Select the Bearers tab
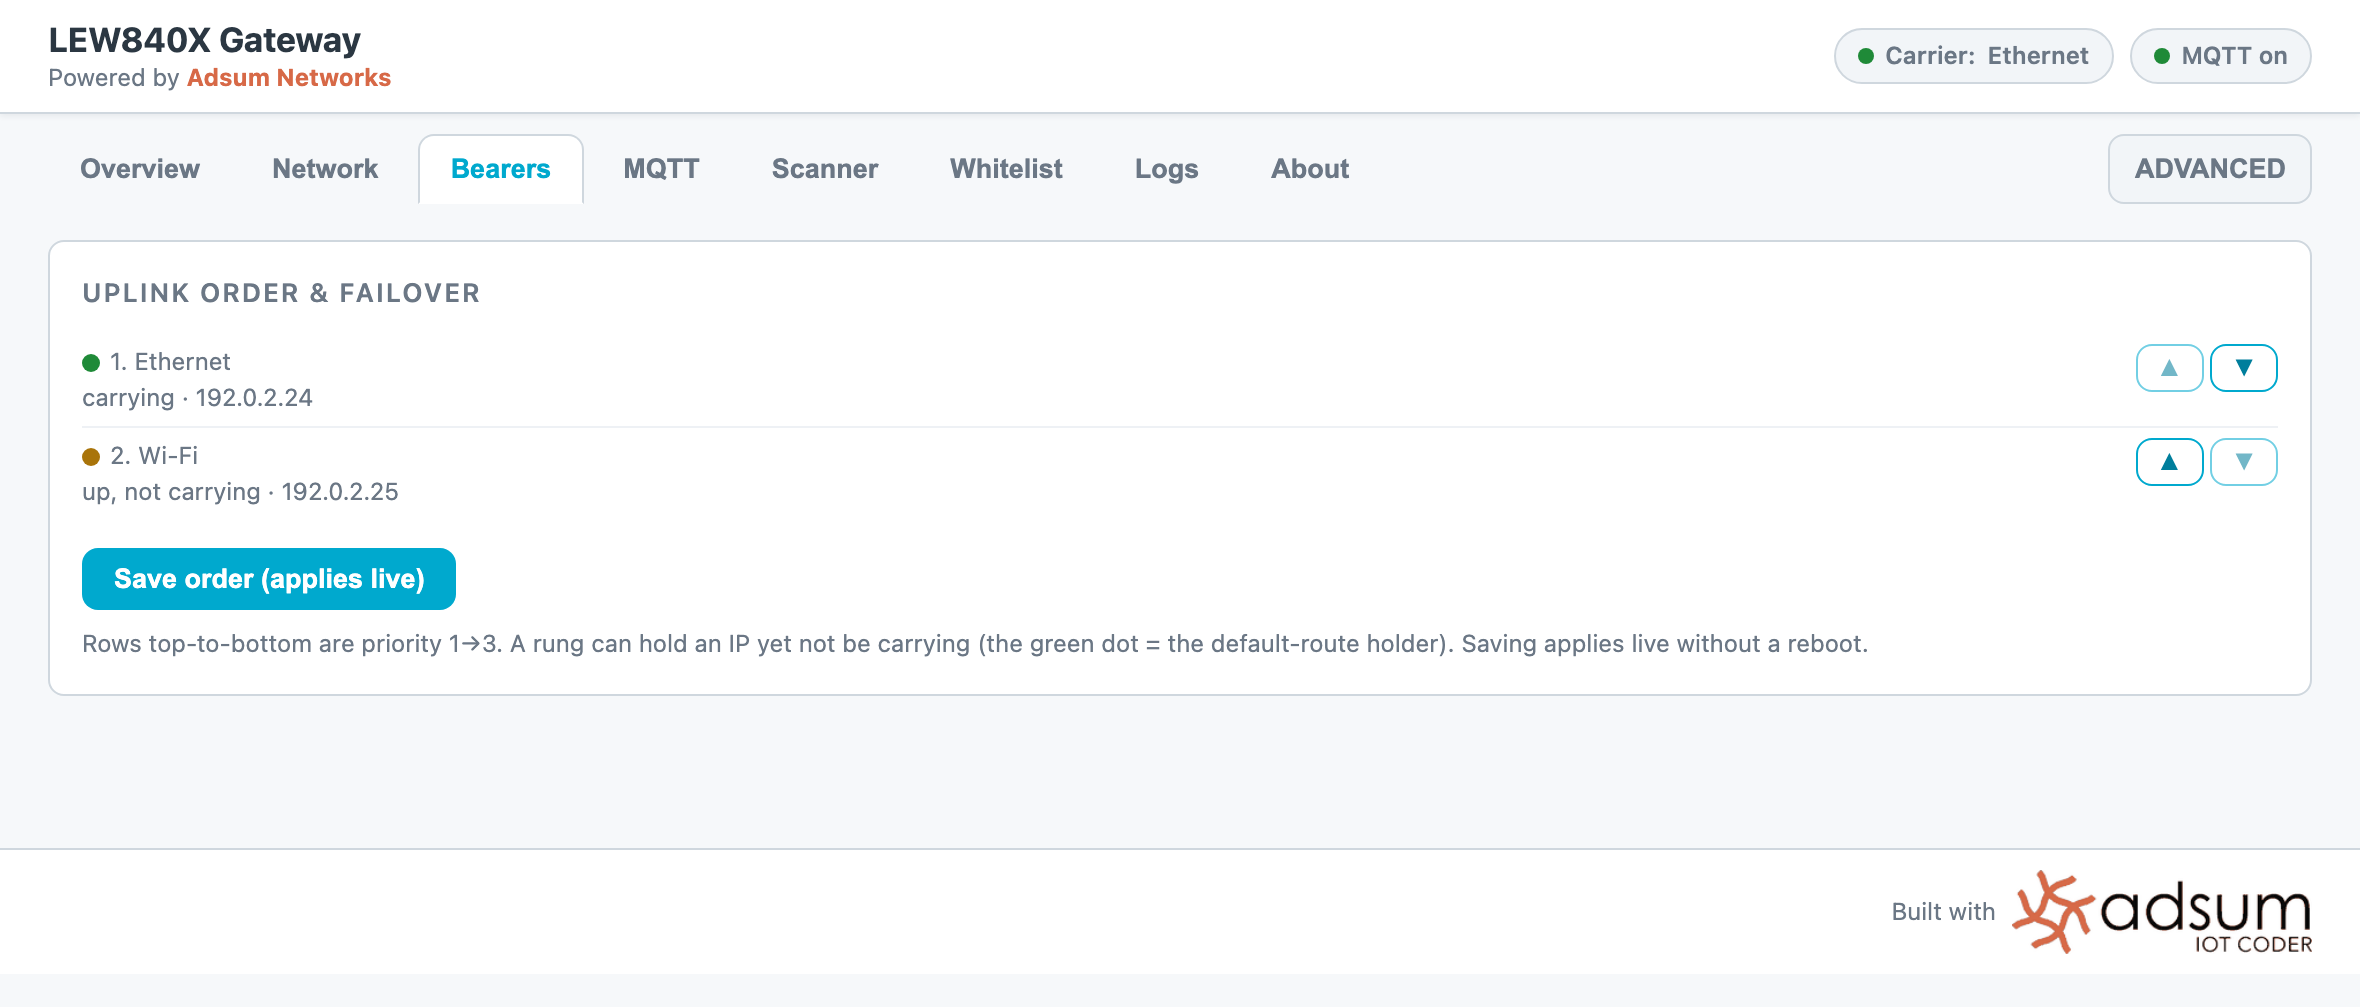The image size is (2360, 1007). 501,169
